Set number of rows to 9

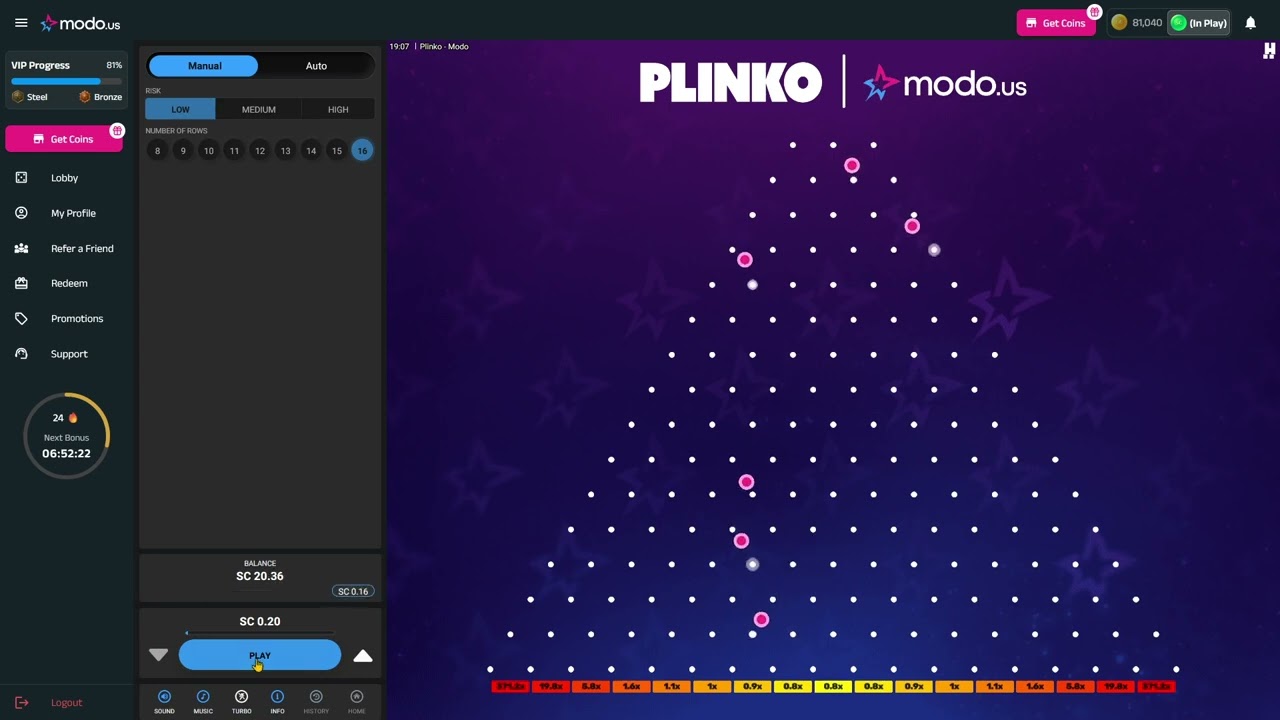(183, 151)
